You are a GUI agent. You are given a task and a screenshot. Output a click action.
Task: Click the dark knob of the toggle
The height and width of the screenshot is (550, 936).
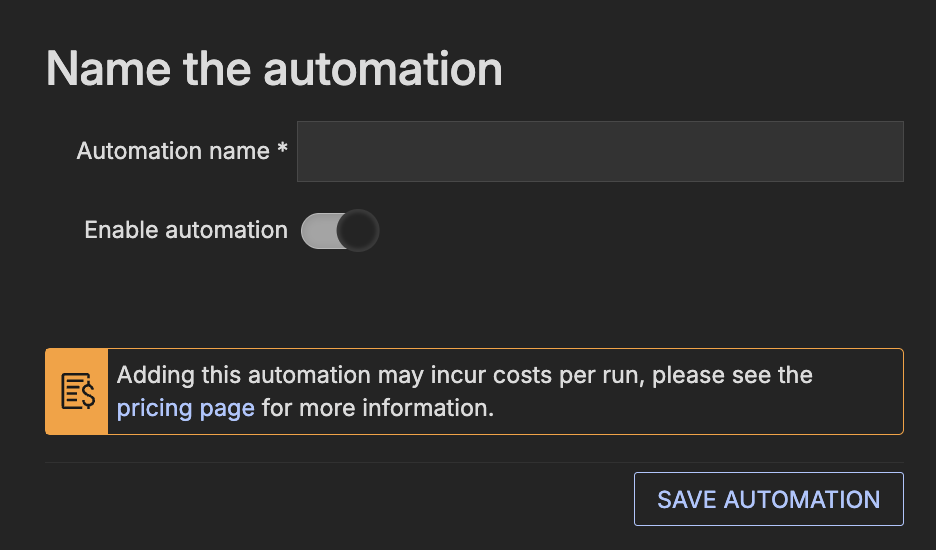pos(357,231)
